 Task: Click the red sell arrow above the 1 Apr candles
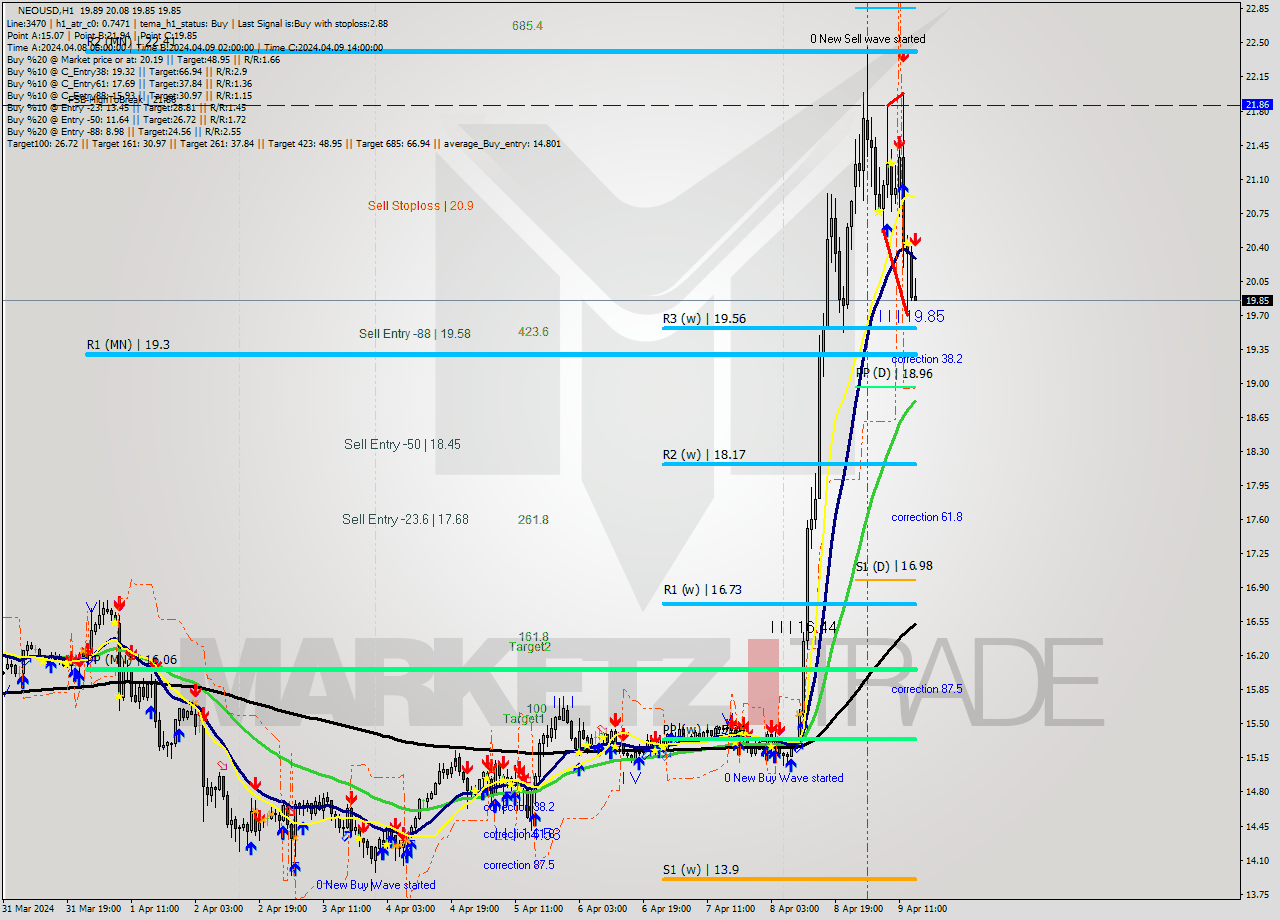click(x=120, y=603)
